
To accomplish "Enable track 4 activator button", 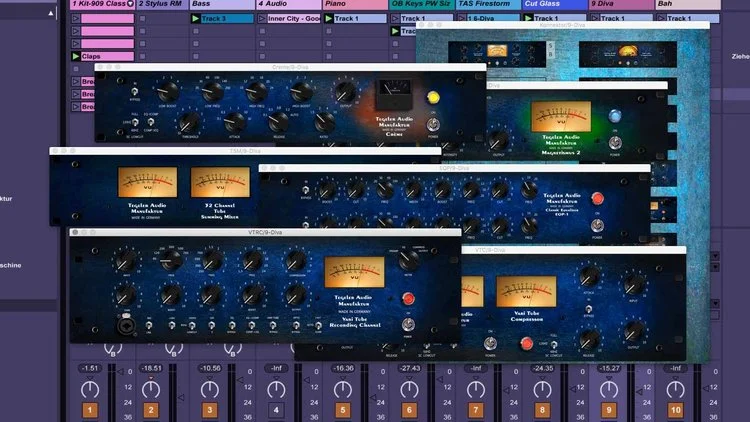I will point(276,410).
